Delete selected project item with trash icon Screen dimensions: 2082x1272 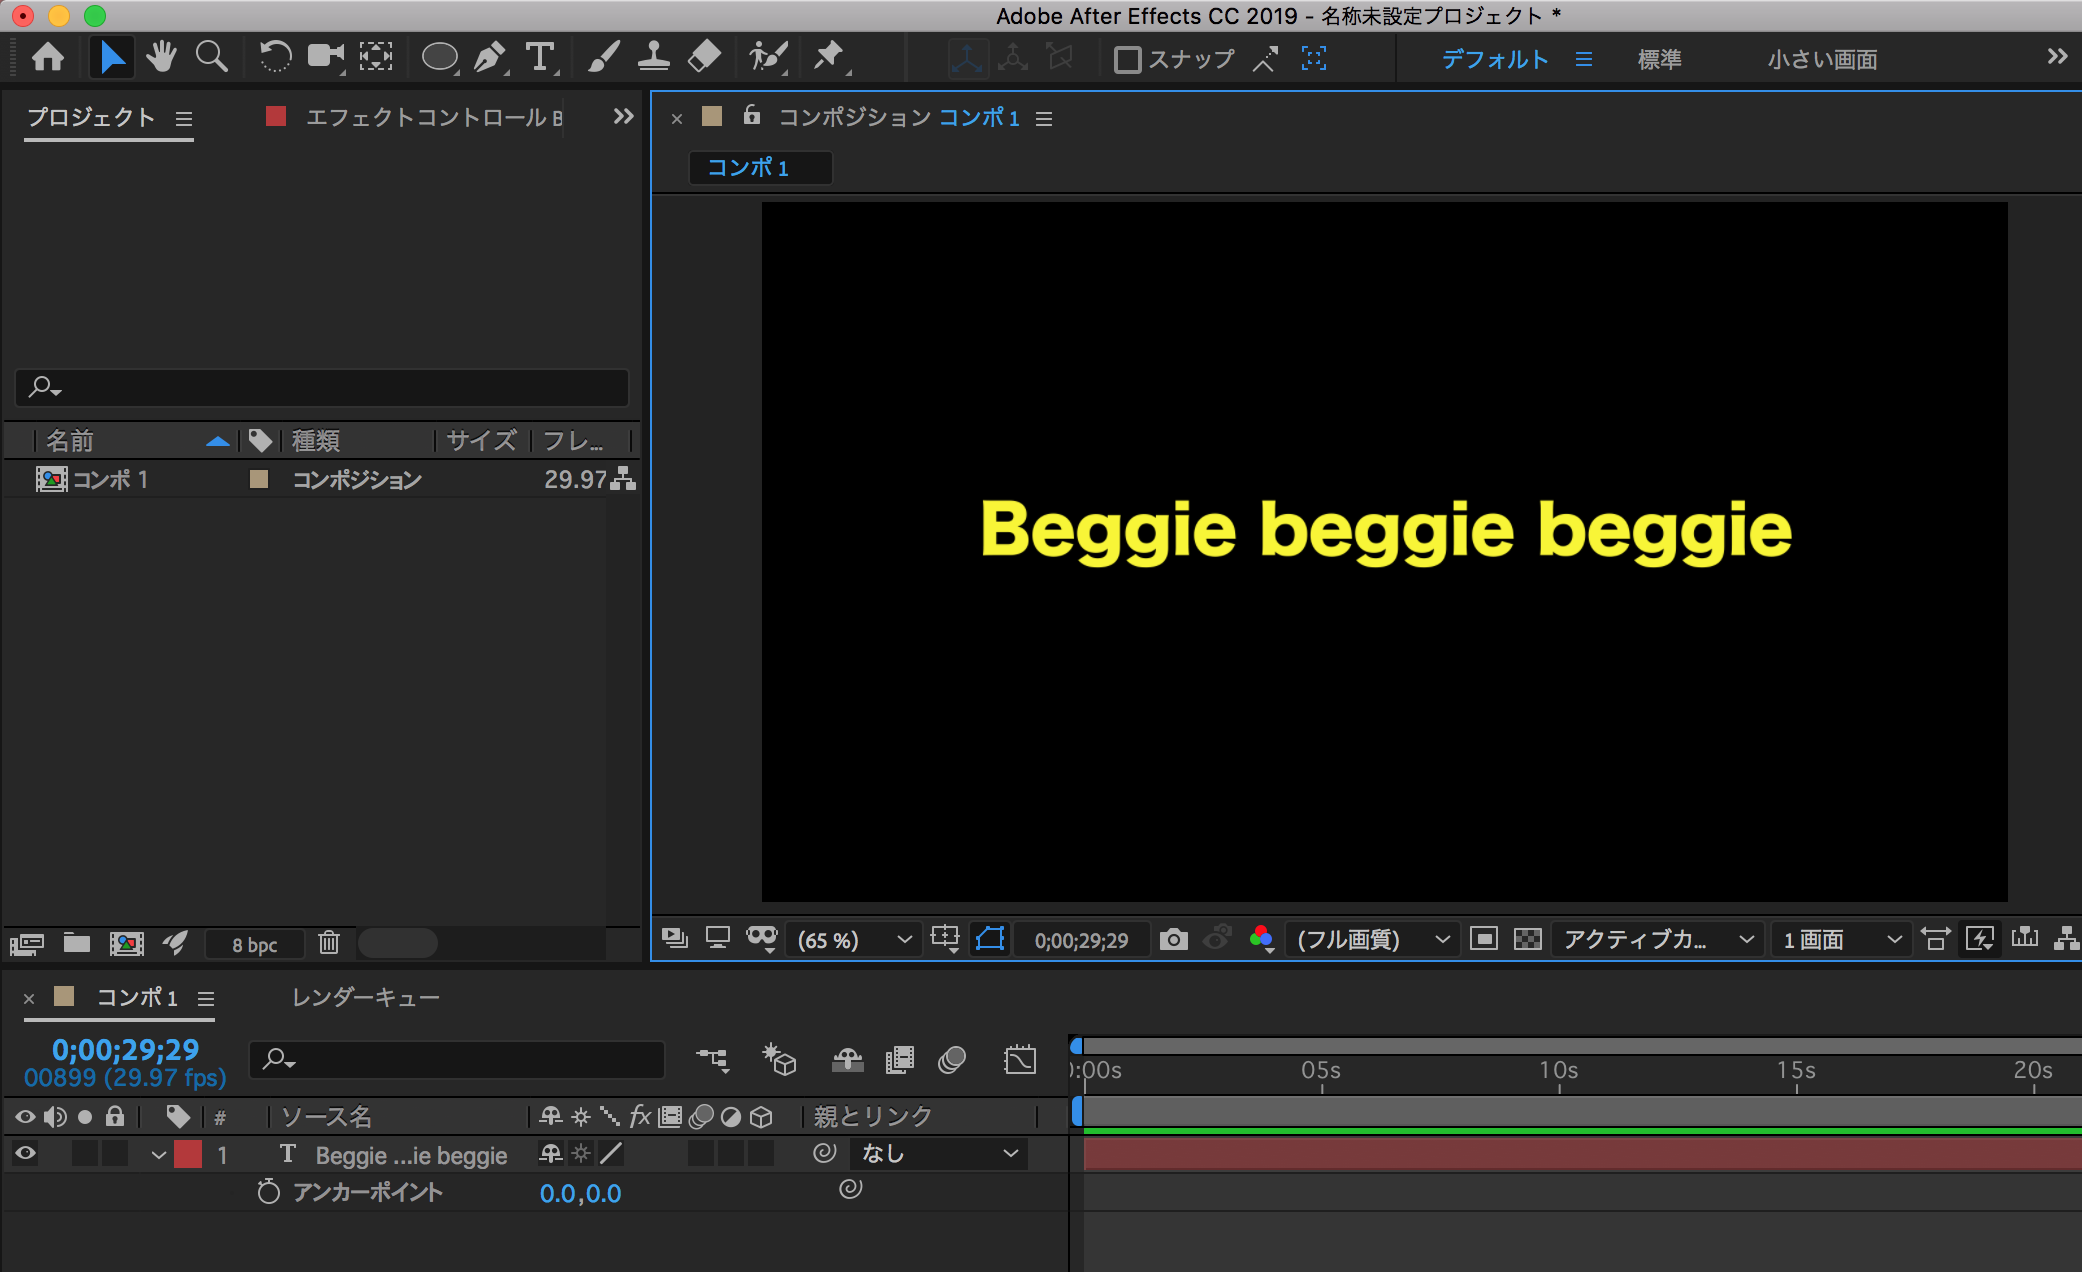329,942
